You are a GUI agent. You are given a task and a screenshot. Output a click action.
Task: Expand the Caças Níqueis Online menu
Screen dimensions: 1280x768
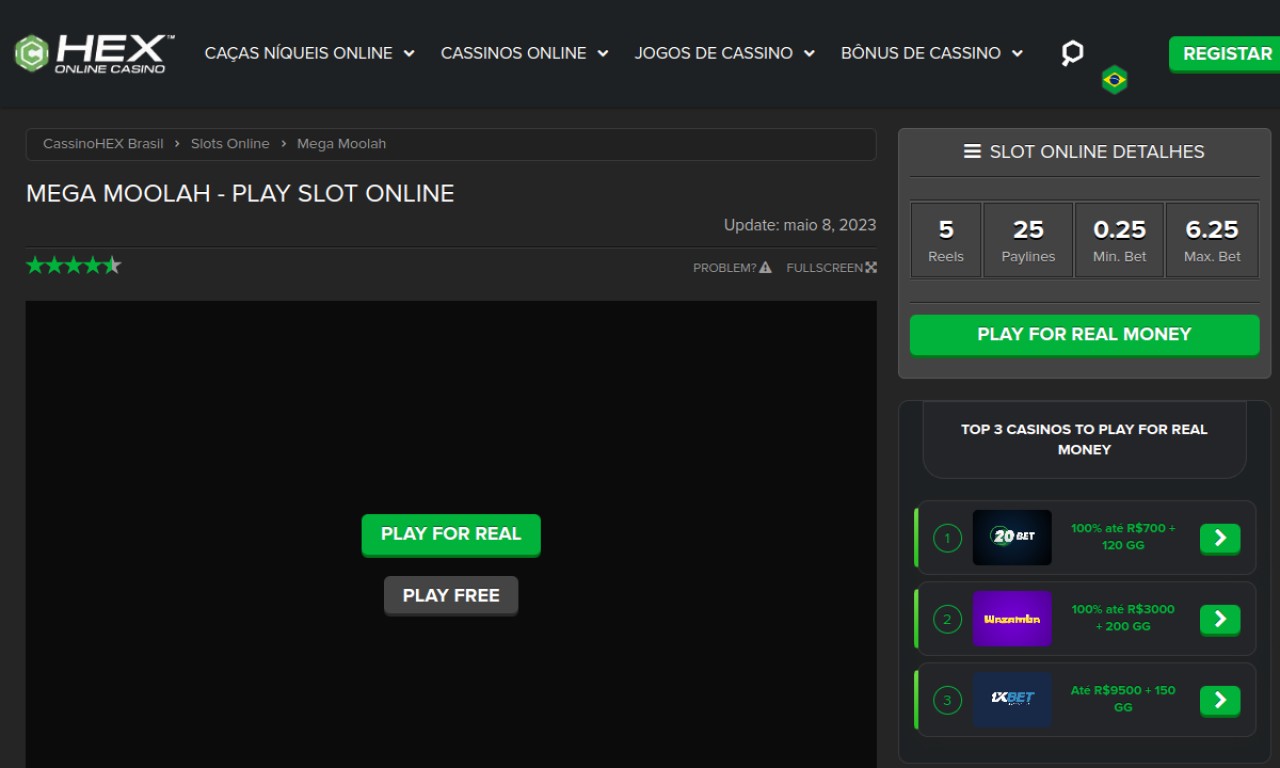click(x=310, y=53)
